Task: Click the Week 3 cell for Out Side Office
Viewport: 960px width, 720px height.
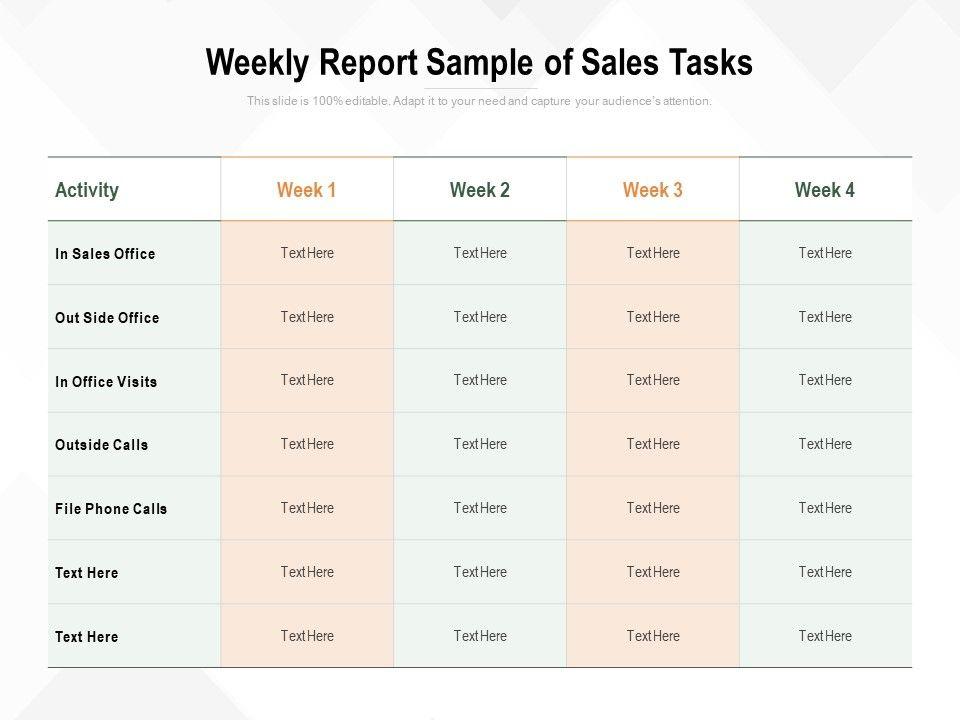Action: coord(653,317)
